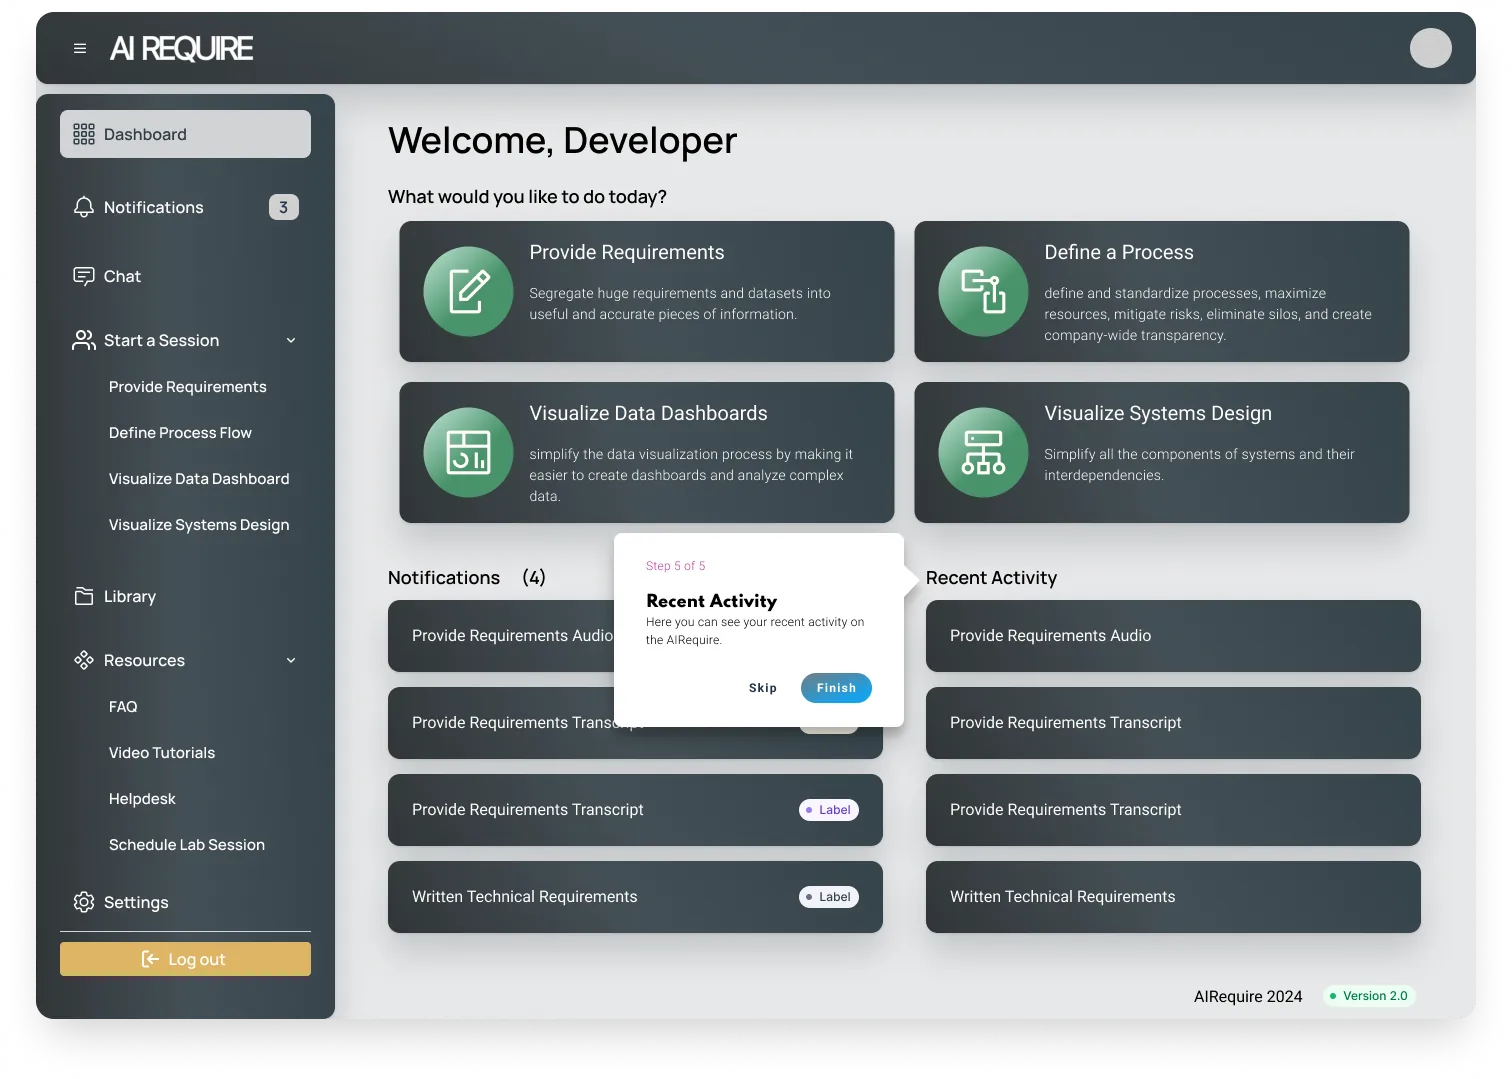Open Chat in the sidebar
The image size is (1512, 1079).
pos(185,276)
